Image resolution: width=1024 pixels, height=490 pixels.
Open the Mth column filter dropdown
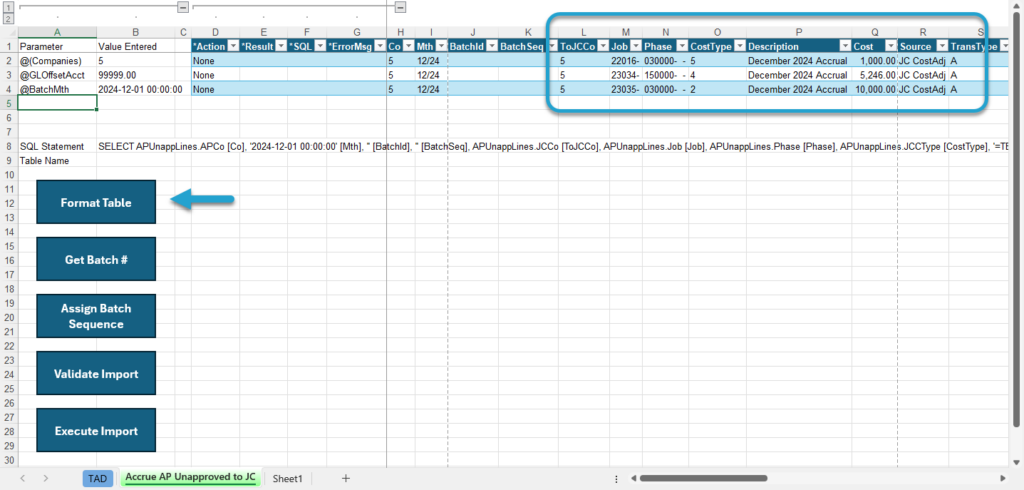(x=441, y=46)
